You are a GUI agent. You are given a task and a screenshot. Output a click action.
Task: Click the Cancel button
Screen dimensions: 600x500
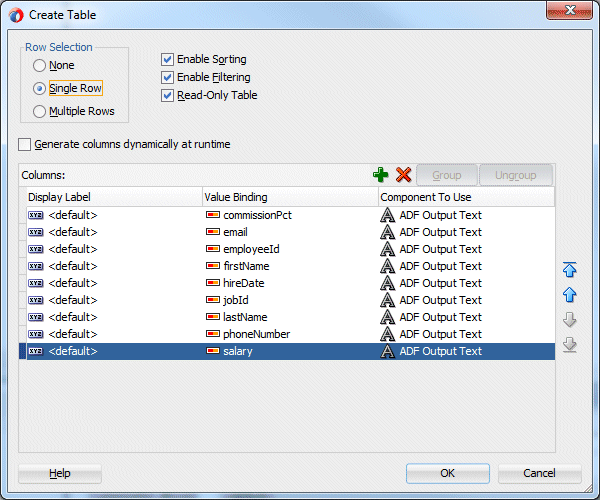pyautogui.click(x=540, y=473)
